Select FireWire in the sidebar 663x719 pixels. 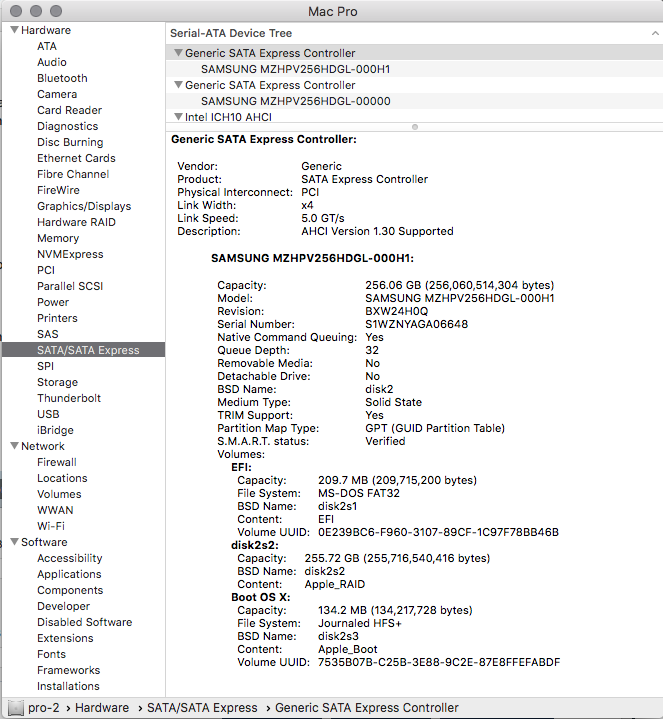(59, 190)
